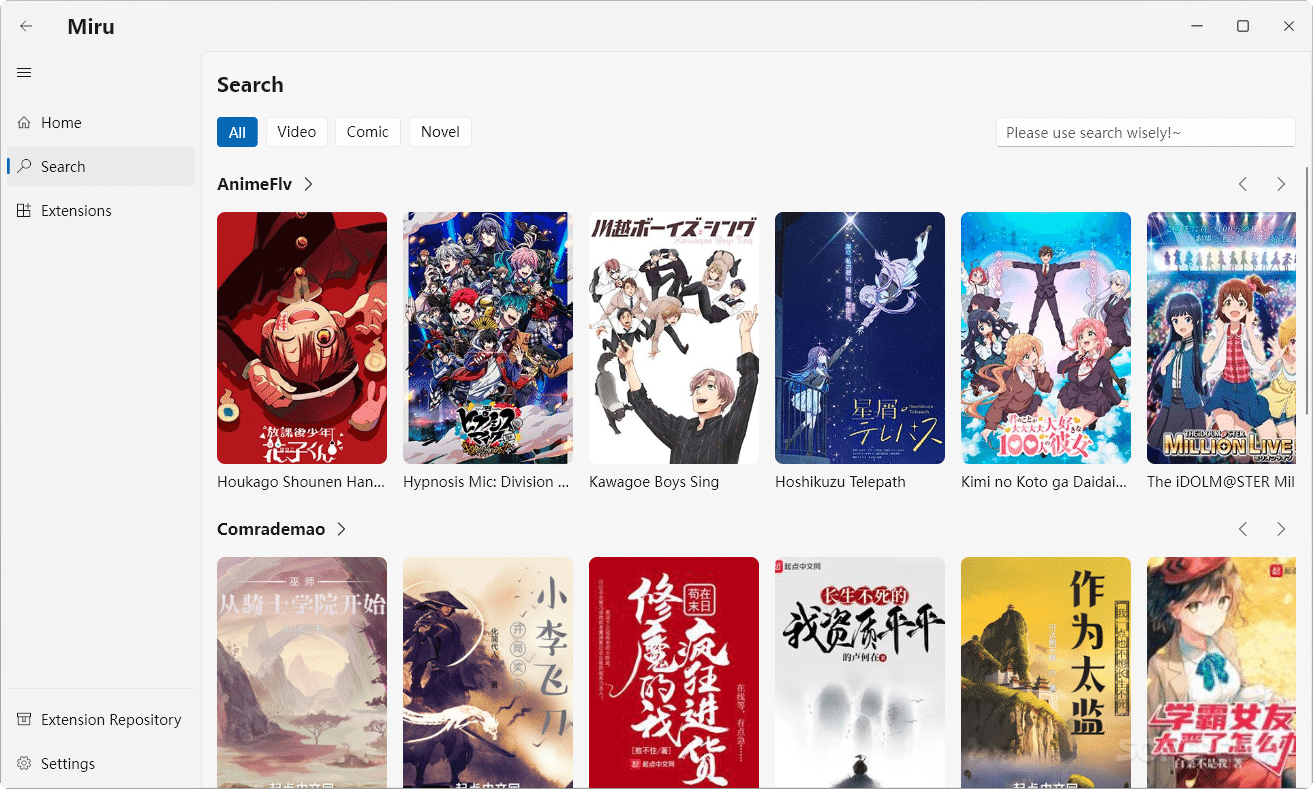The height and width of the screenshot is (789, 1313).
Task: Click the Search magnifier icon in sidebar
Action: pos(24,167)
